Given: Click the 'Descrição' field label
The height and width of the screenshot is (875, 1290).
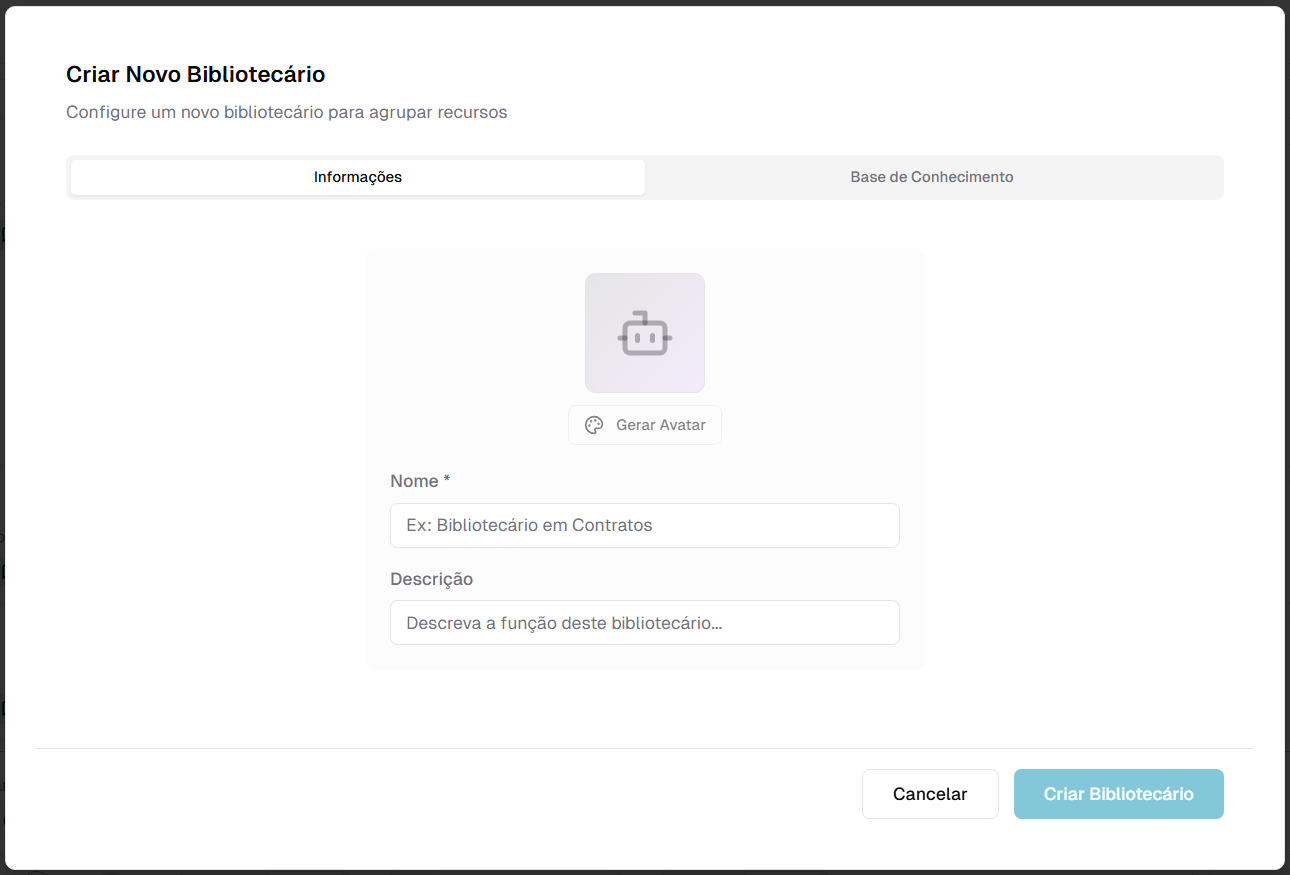Looking at the screenshot, I should [x=432, y=579].
